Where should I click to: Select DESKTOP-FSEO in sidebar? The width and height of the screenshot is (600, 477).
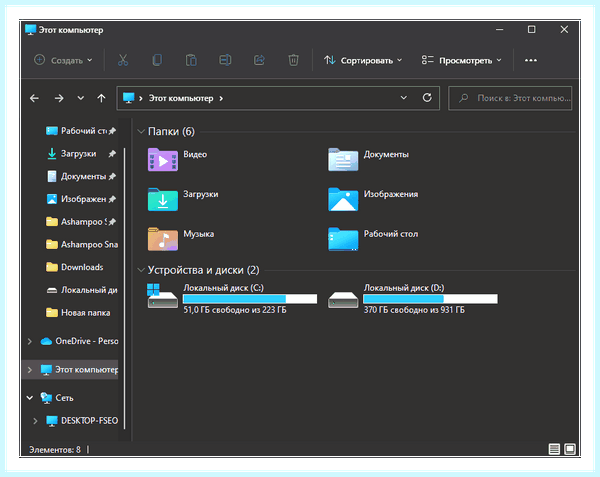click(82, 421)
